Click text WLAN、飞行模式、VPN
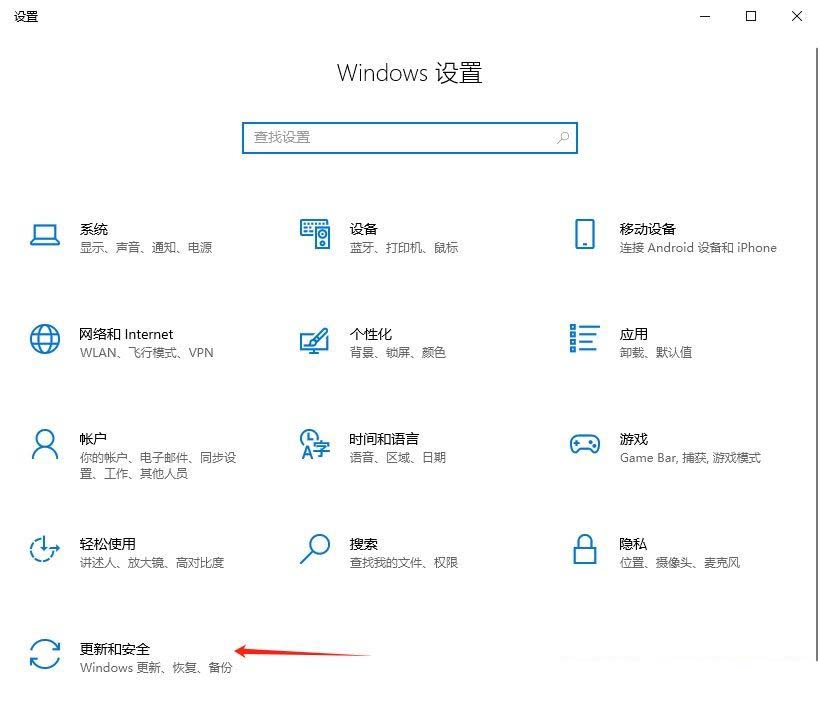Image resolution: width=820 pixels, height=707 pixels. [x=146, y=352]
